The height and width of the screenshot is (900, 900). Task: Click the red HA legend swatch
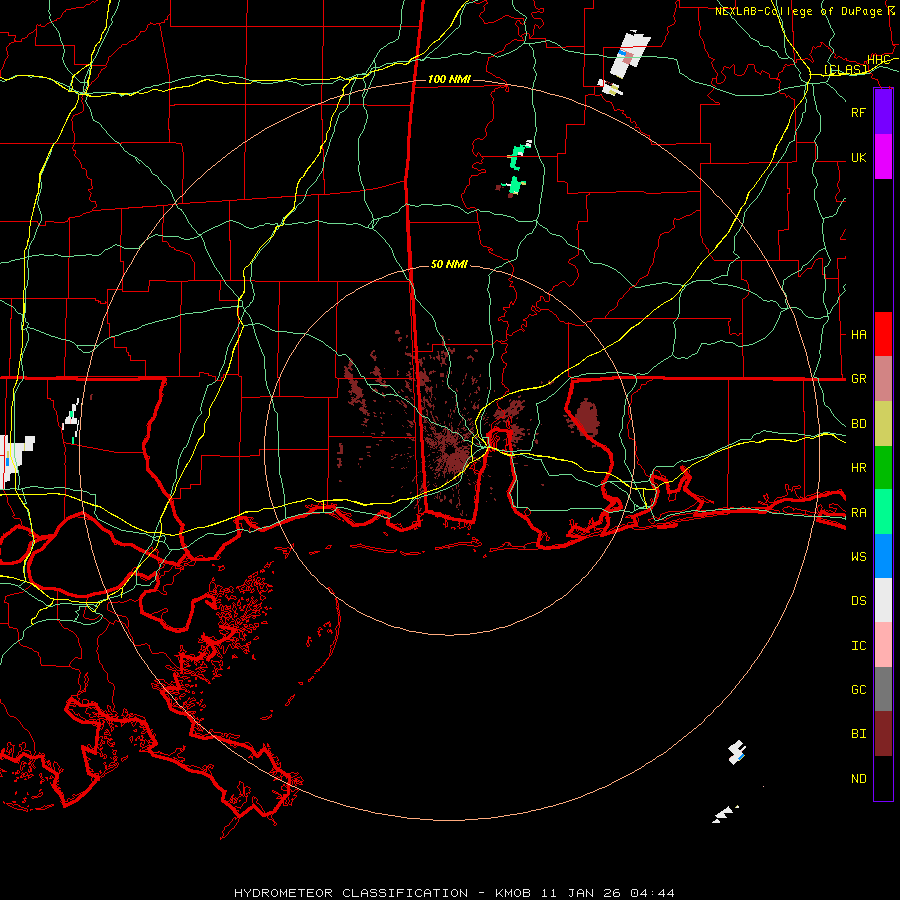[883, 334]
